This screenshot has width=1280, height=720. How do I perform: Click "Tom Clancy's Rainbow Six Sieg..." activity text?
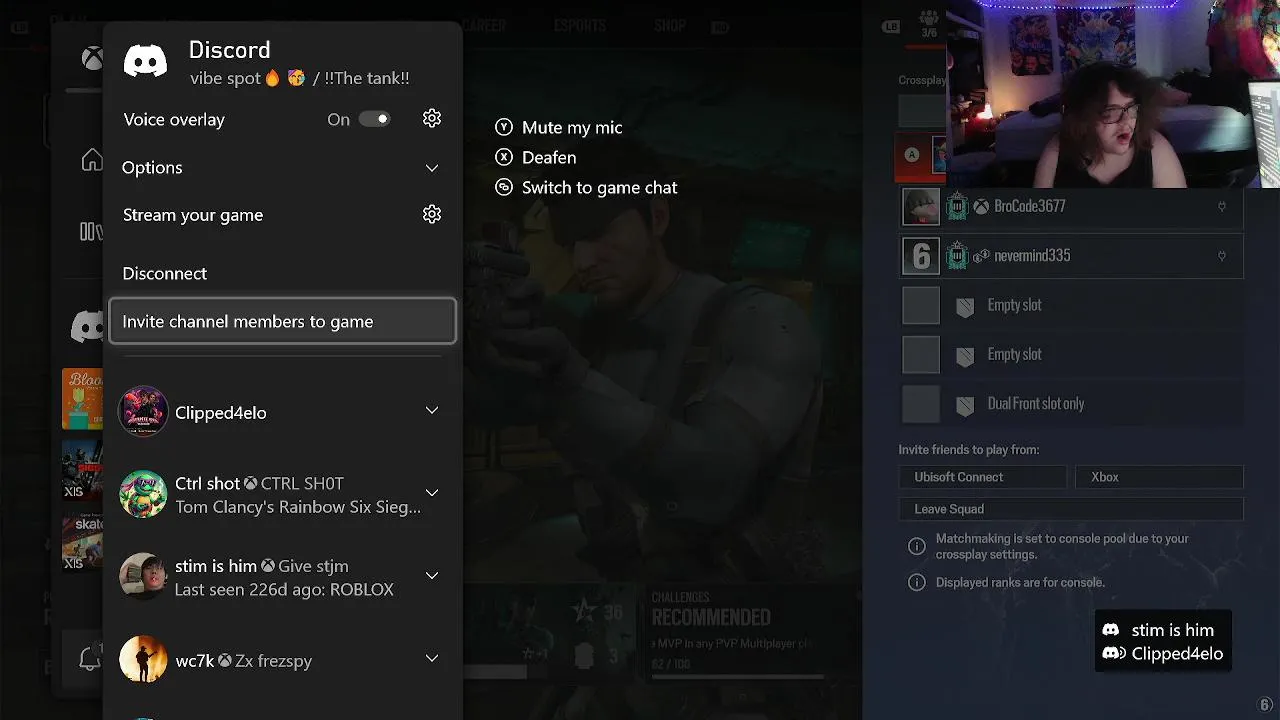pos(298,507)
